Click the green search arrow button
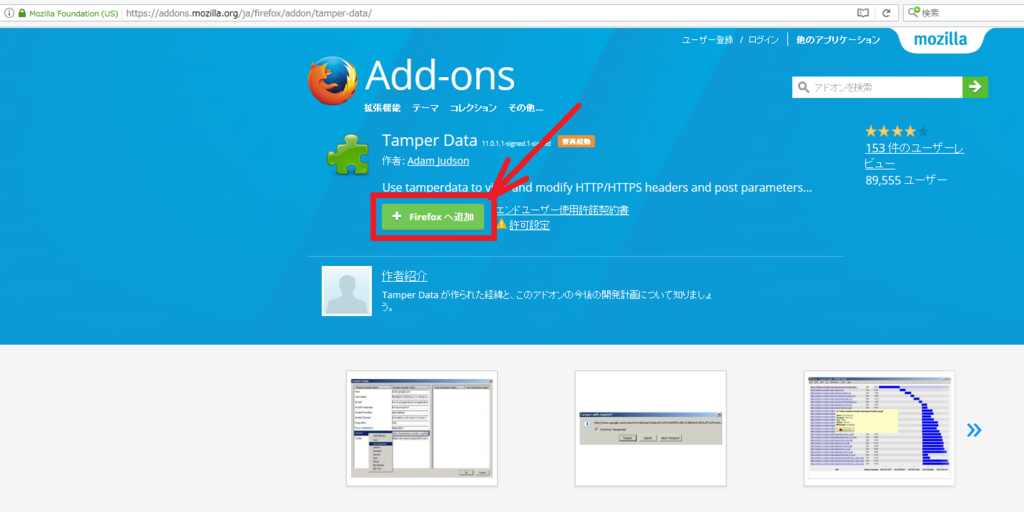This screenshot has height=512, width=1024. [975, 87]
